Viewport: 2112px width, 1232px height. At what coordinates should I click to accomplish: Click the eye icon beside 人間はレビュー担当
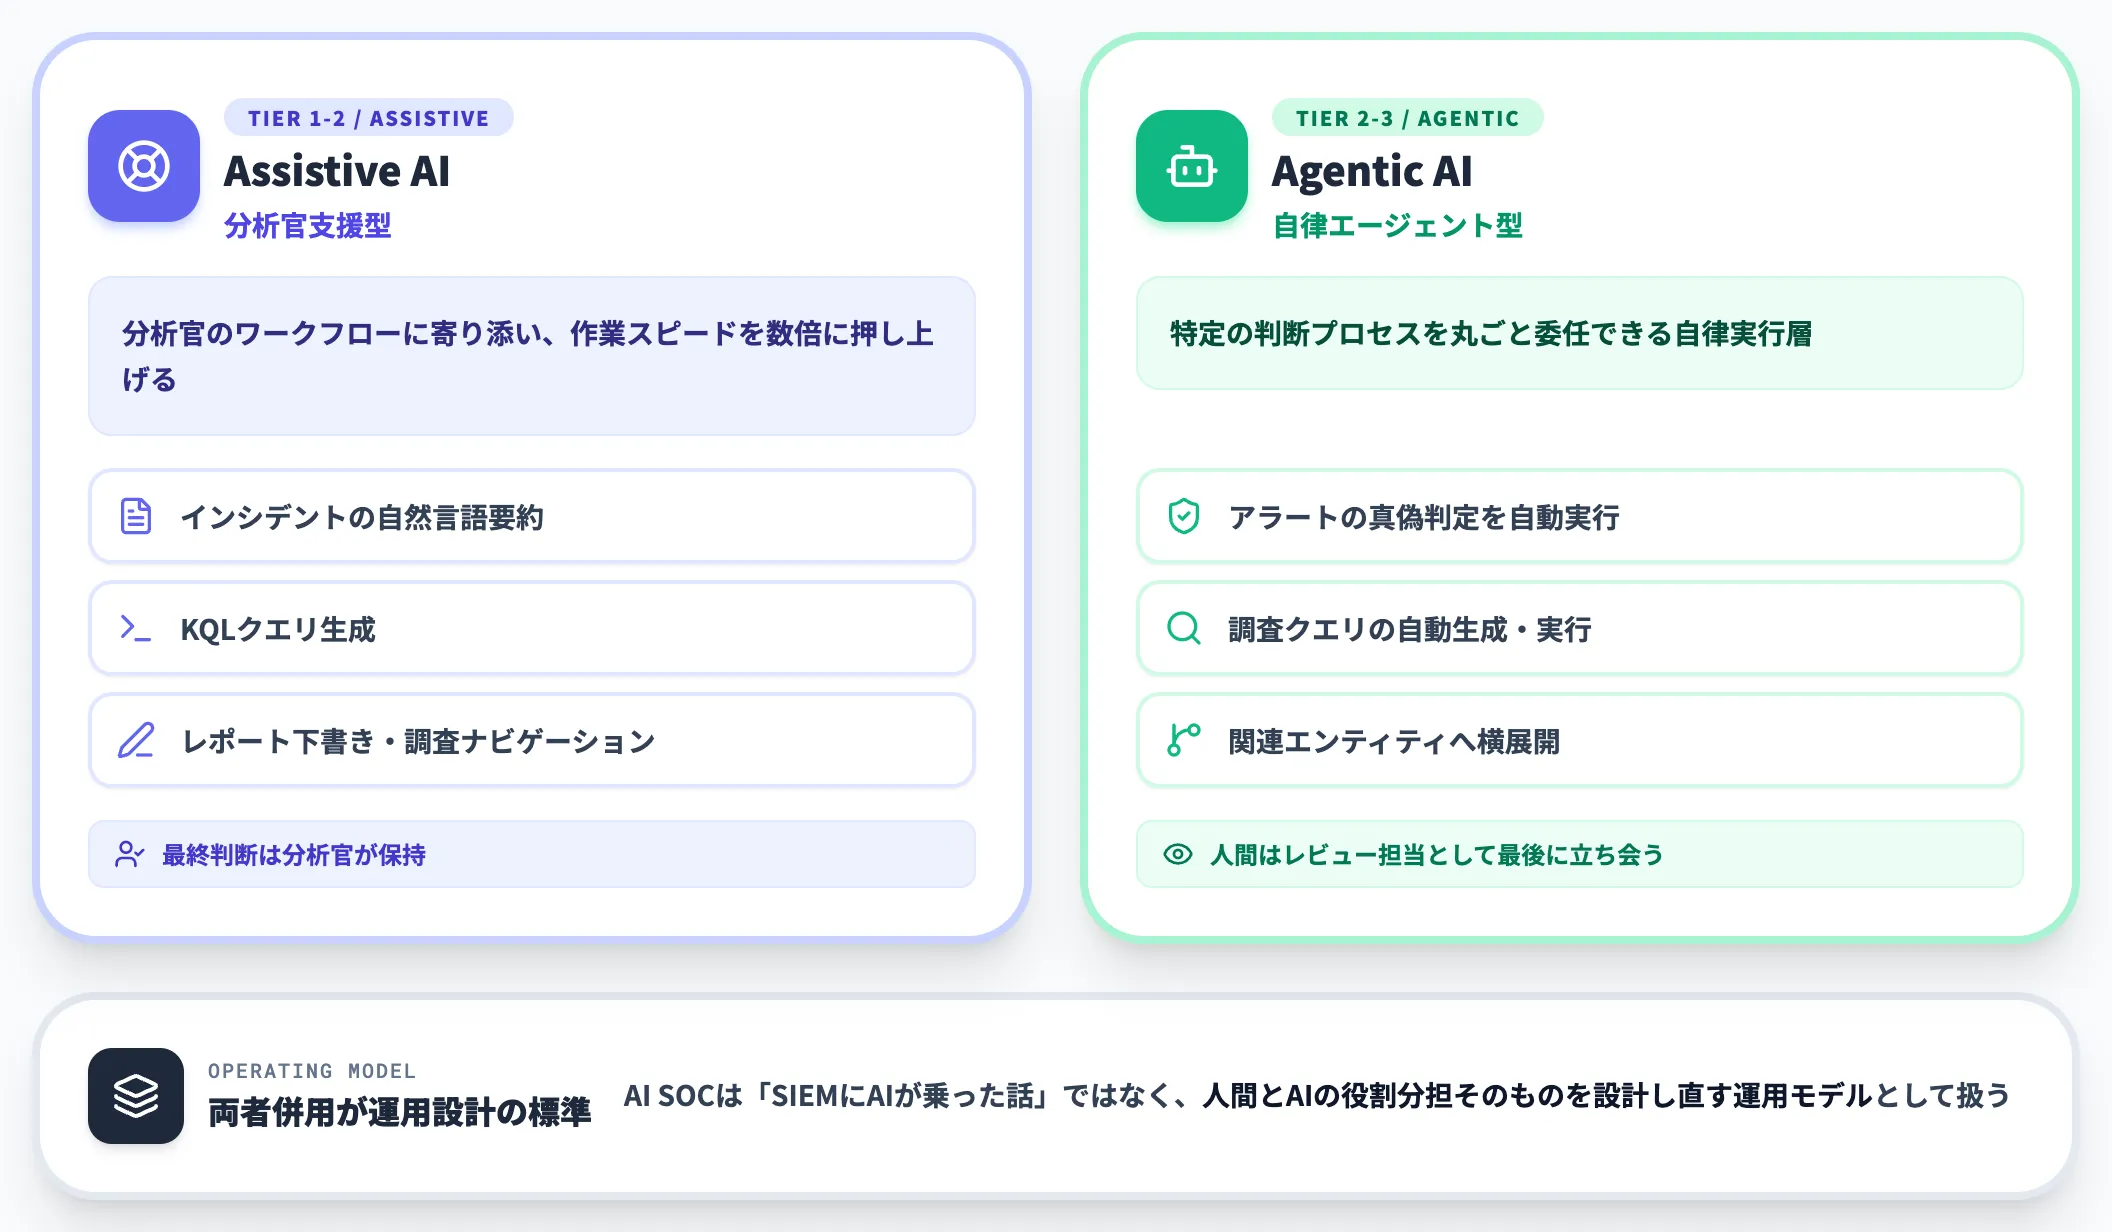tap(1178, 854)
